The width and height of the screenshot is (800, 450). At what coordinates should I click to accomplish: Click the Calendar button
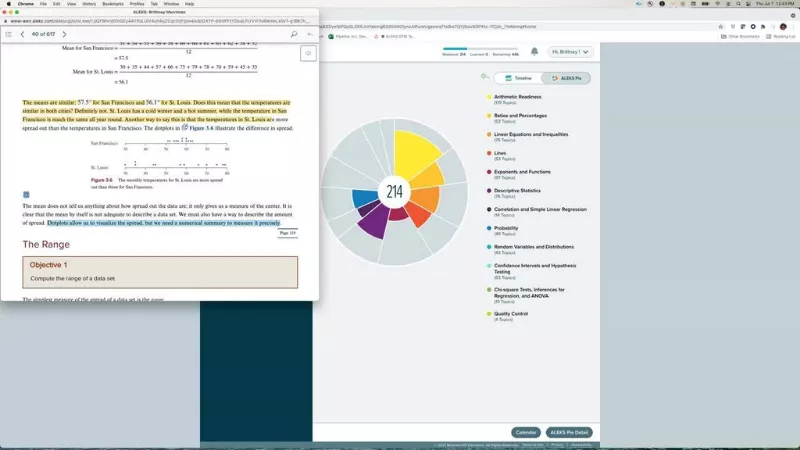(526, 433)
